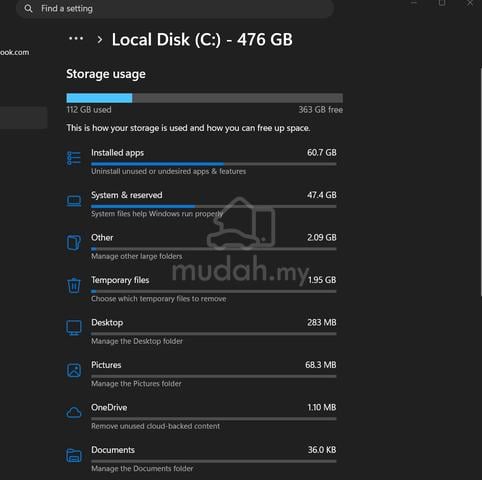Click the main storage usage bar
Viewport: 482px width, 480px height.
click(x=204, y=98)
